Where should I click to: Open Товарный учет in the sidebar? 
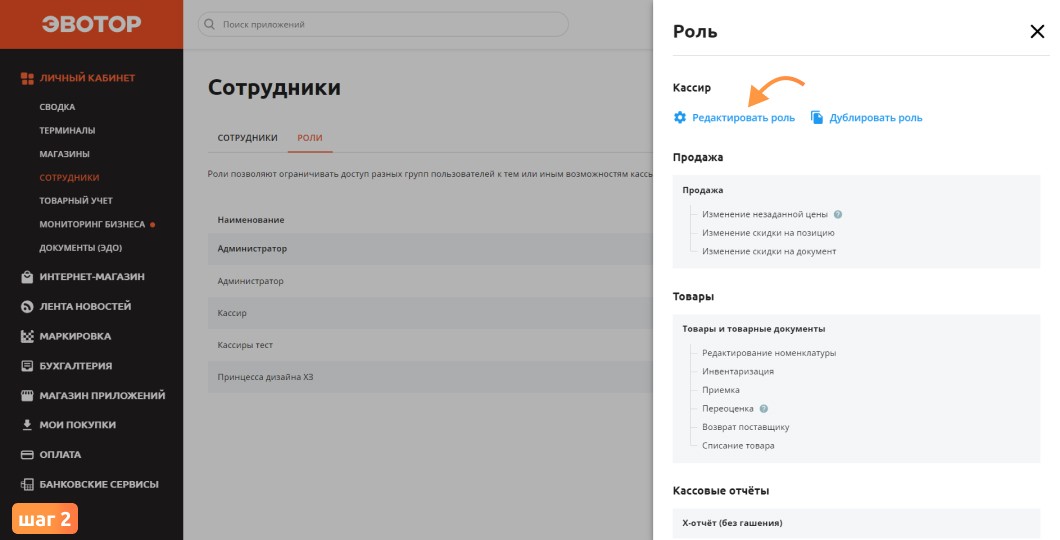click(x=76, y=201)
